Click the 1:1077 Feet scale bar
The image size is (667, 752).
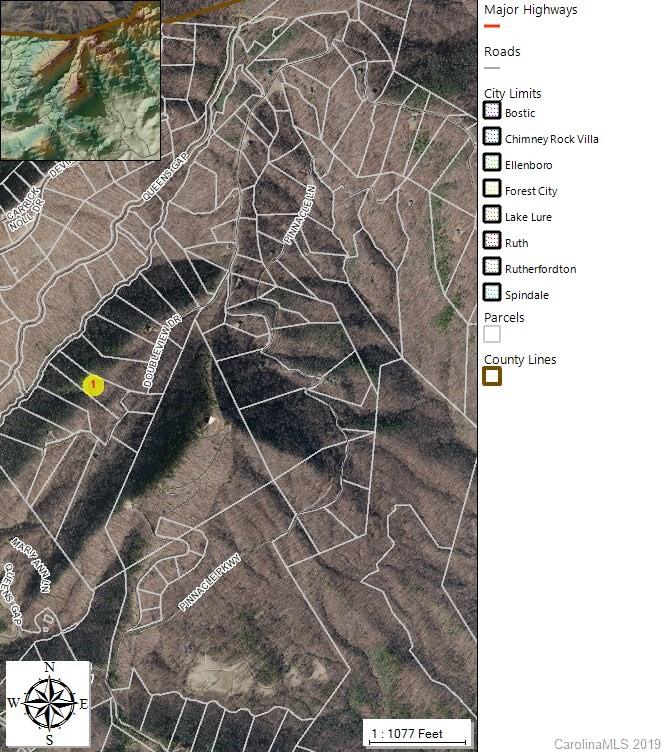(x=417, y=735)
